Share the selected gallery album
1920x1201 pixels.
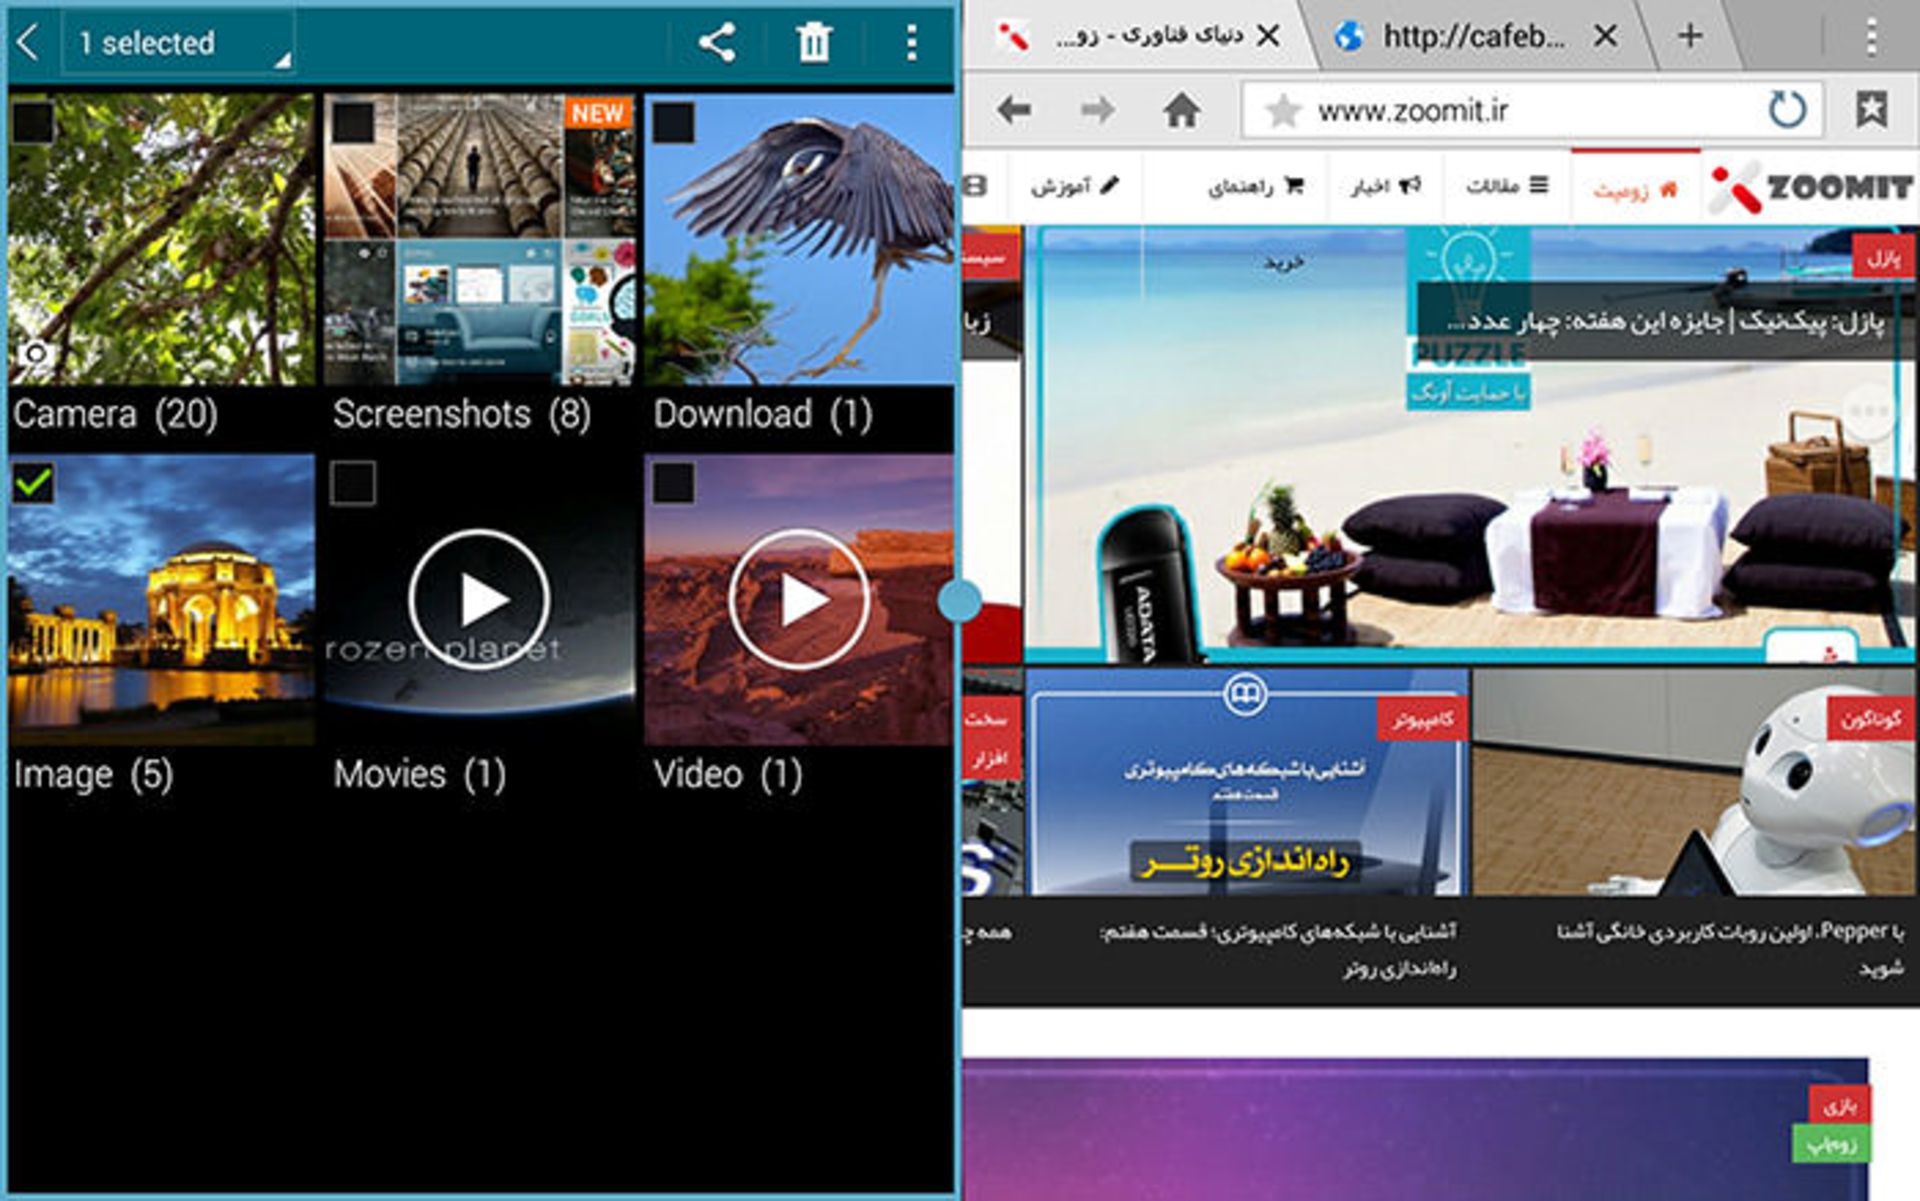716,42
